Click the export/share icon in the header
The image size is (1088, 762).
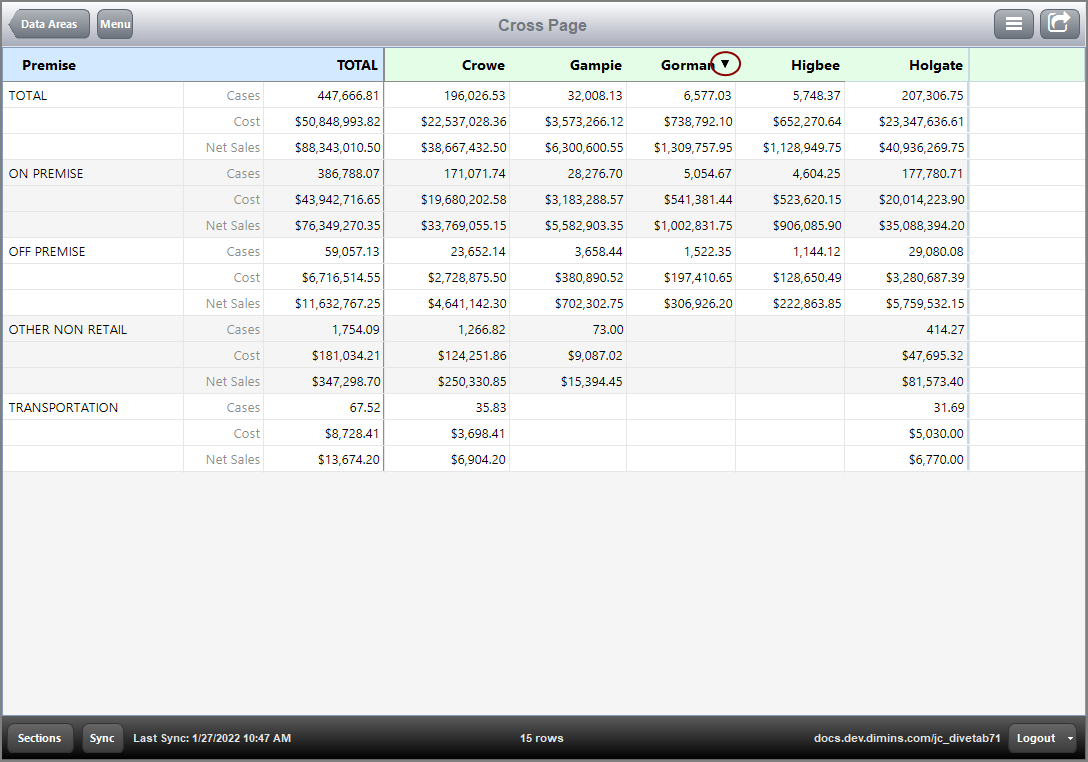1059,24
